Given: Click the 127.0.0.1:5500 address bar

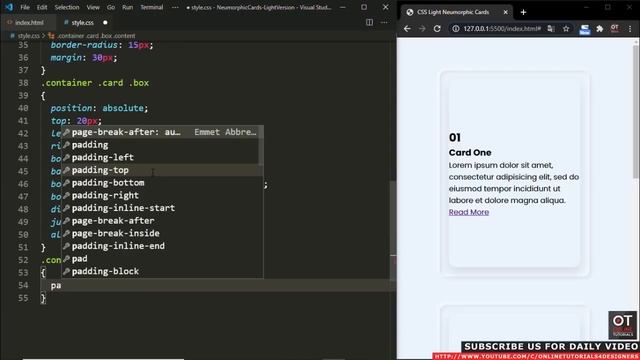Looking at the screenshot, I should [x=502, y=29].
